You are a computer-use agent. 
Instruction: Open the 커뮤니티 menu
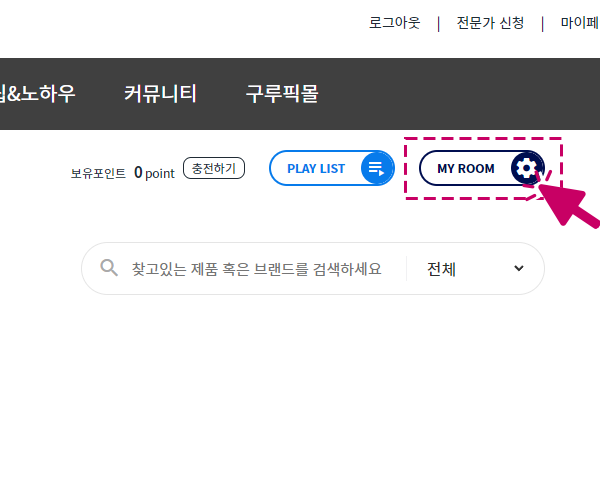pos(161,94)
